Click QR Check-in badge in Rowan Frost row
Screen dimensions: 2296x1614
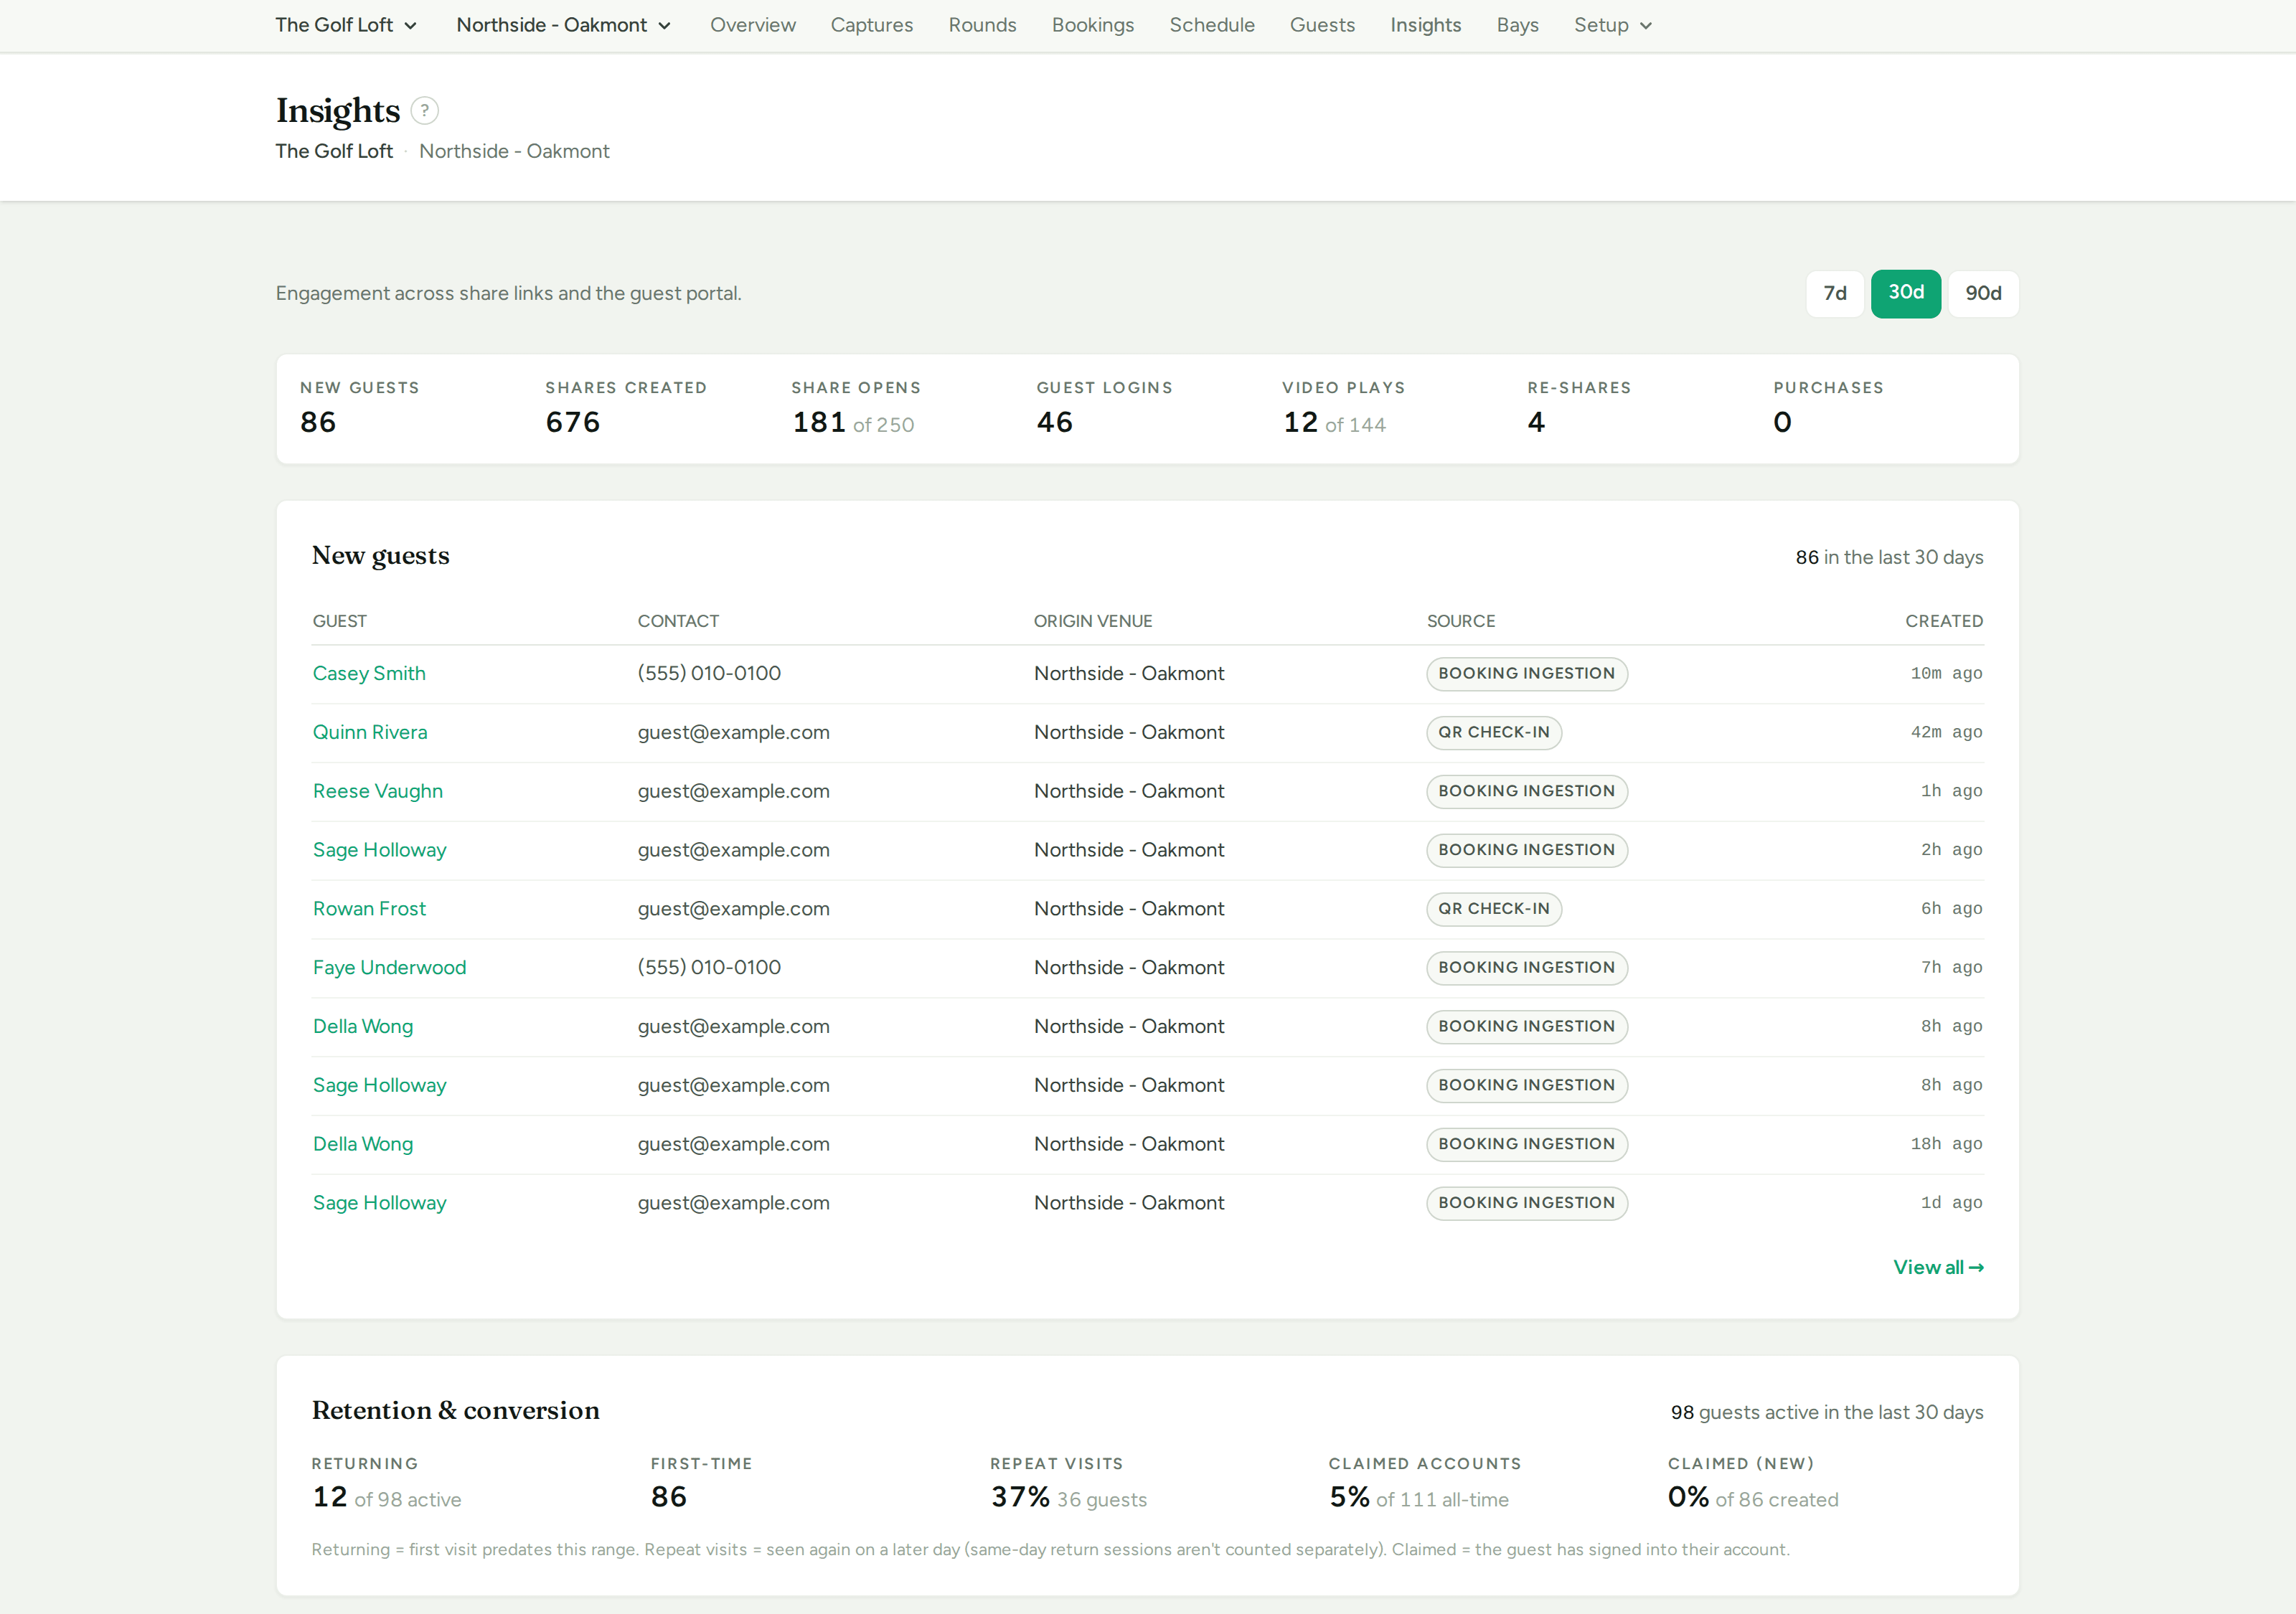click(1494, 909)
